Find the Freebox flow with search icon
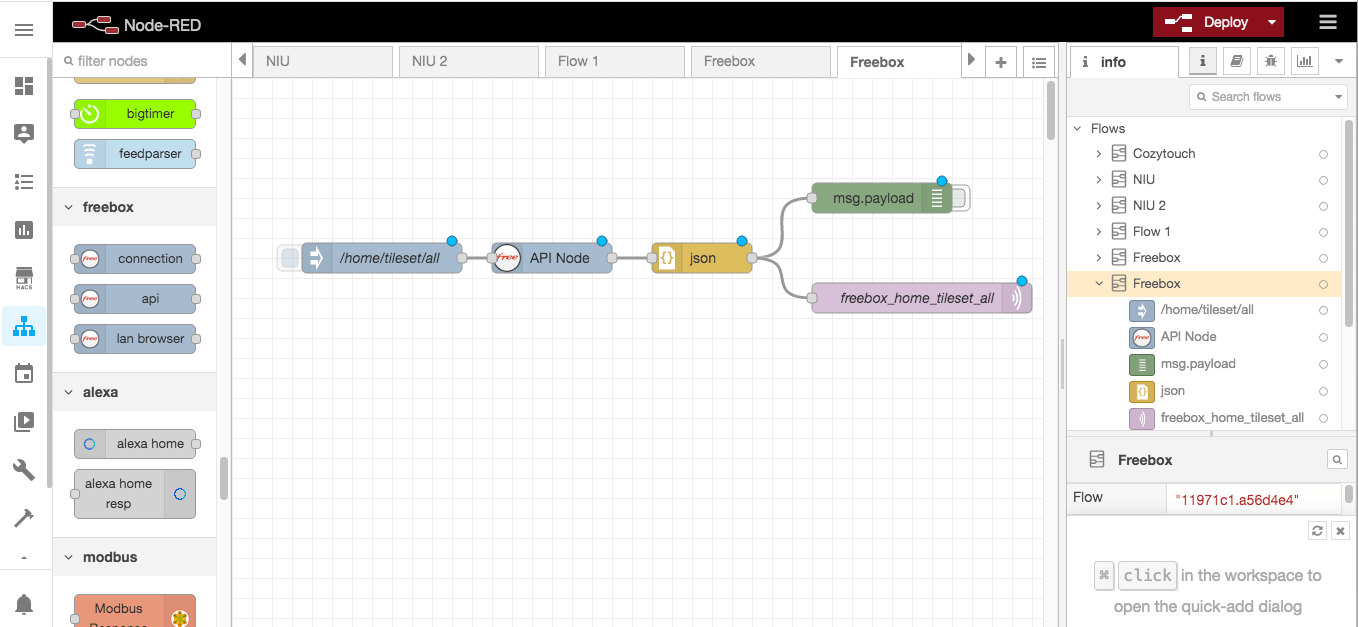1358x627 pixels. (x=1337, y=460)
